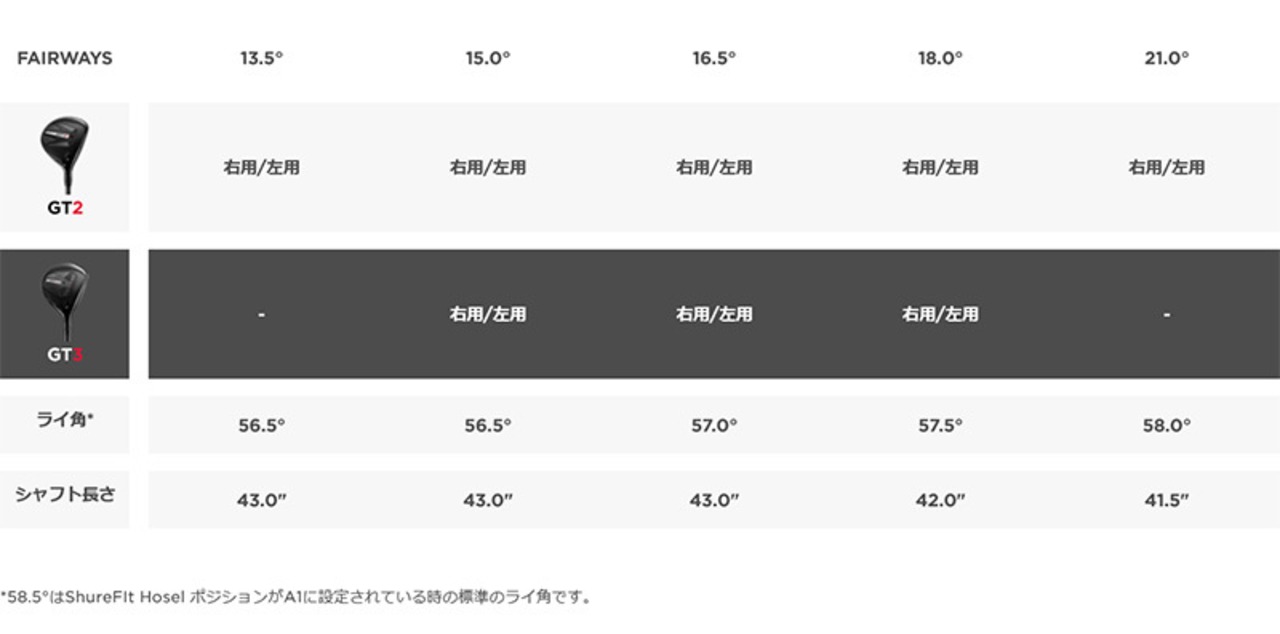Click the ShureFit Hosel footnote text

pyautogui.click(x=296, y=597)
